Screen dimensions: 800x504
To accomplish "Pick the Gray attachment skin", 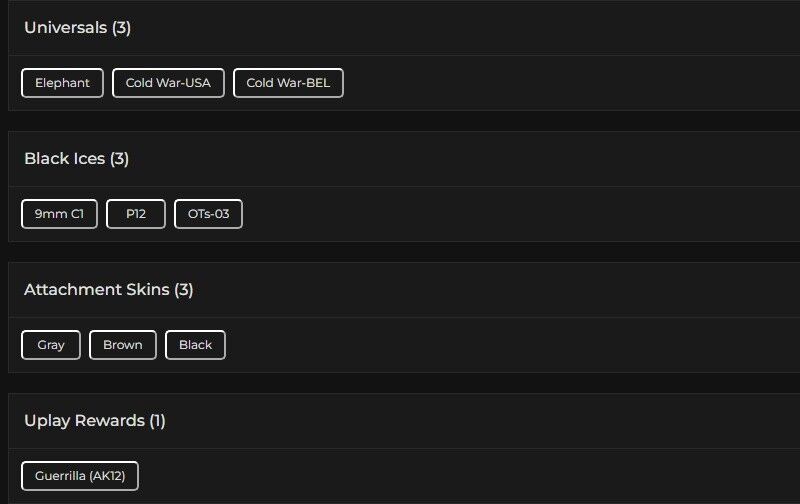I will pyautogui.click(x=51, y=345).
